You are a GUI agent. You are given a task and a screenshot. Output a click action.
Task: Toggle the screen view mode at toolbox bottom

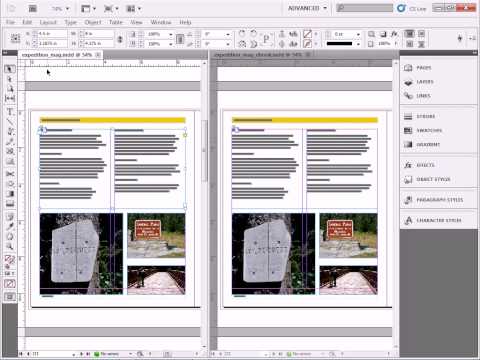pyautogui.click(x=10, y=297)
